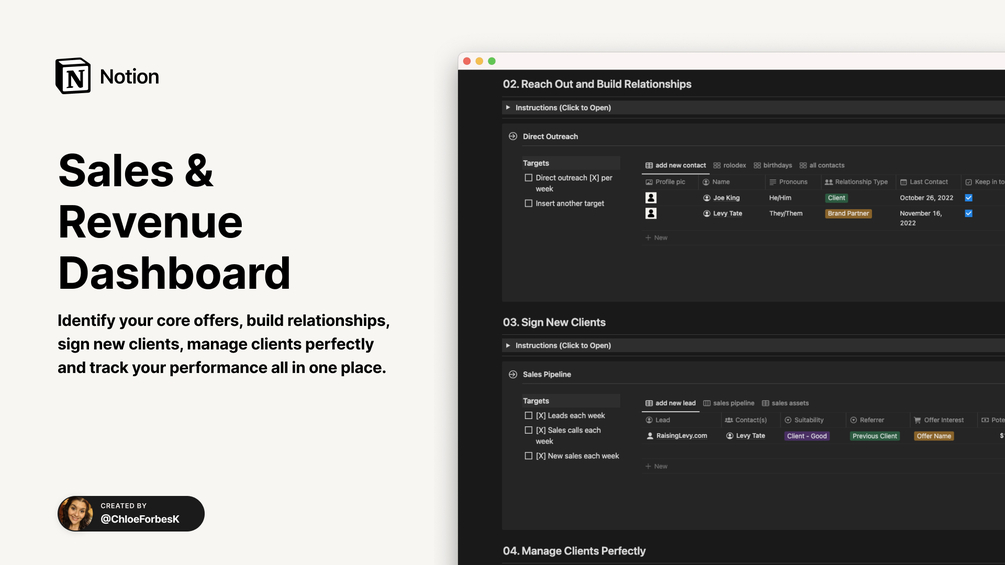
Task: Click the 02. Reach Out and Build Relationships heading
Action: (597, 84)
